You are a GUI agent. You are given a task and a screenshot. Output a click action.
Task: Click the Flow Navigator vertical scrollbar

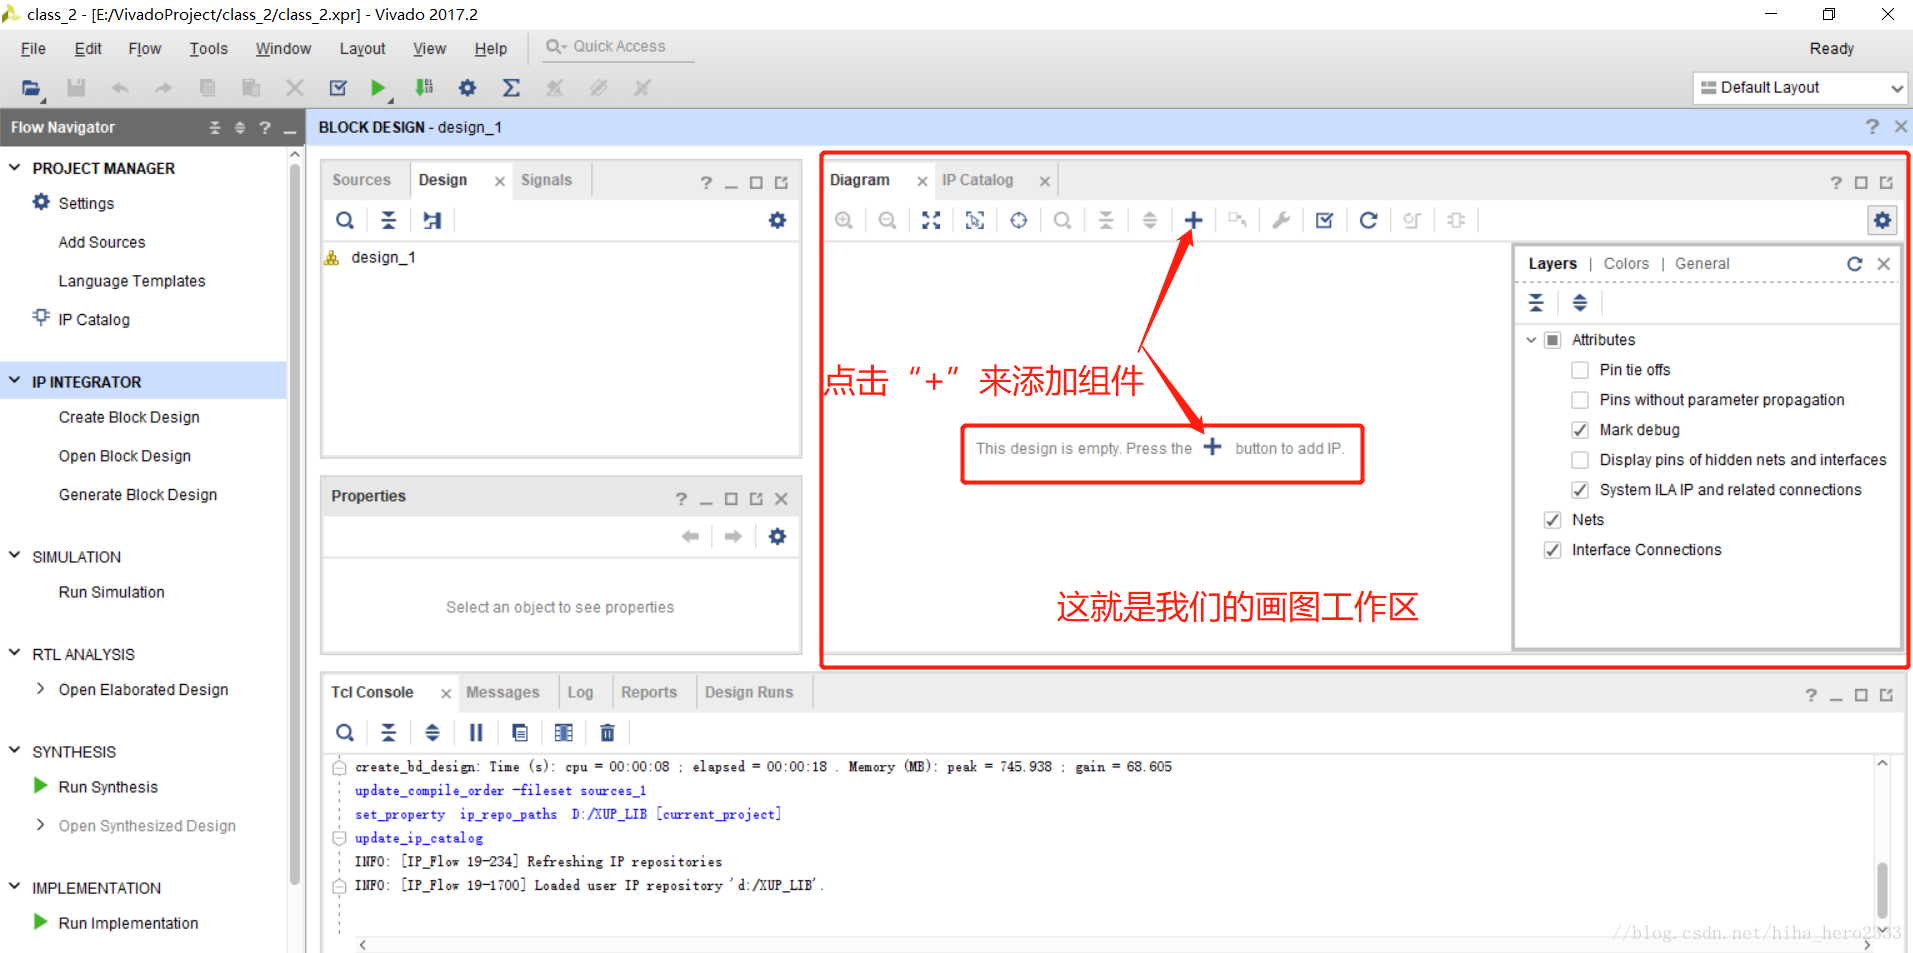coord(294,525)
